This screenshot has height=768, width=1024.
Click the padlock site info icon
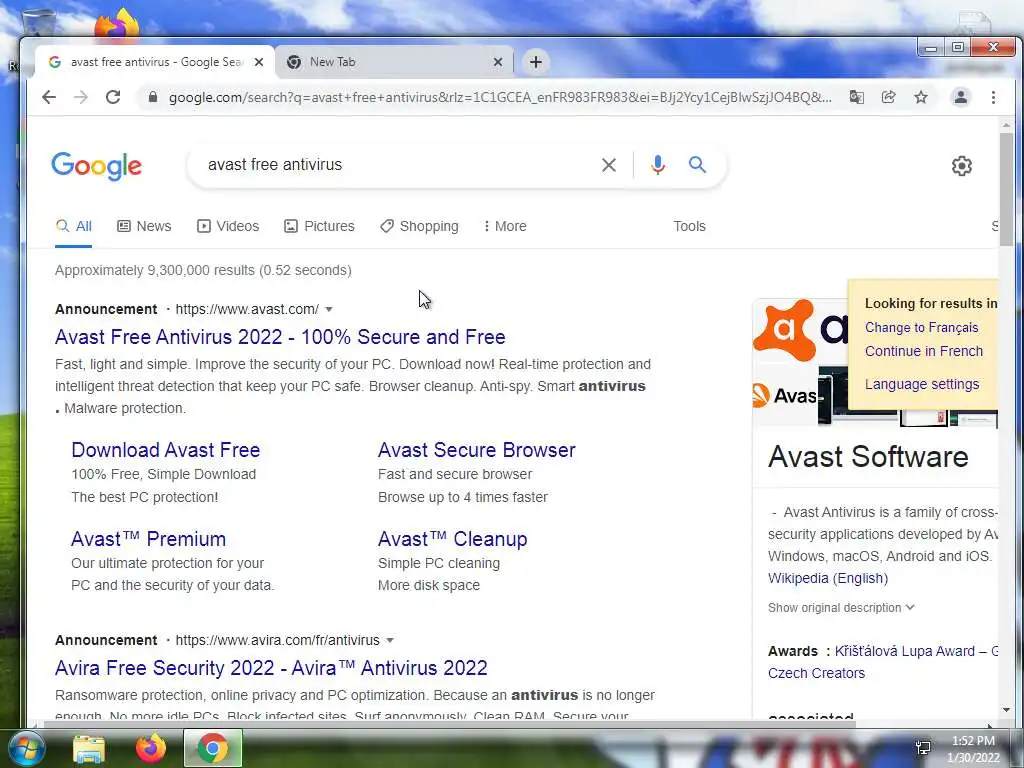pyautogui.click(x=153, y=97)
